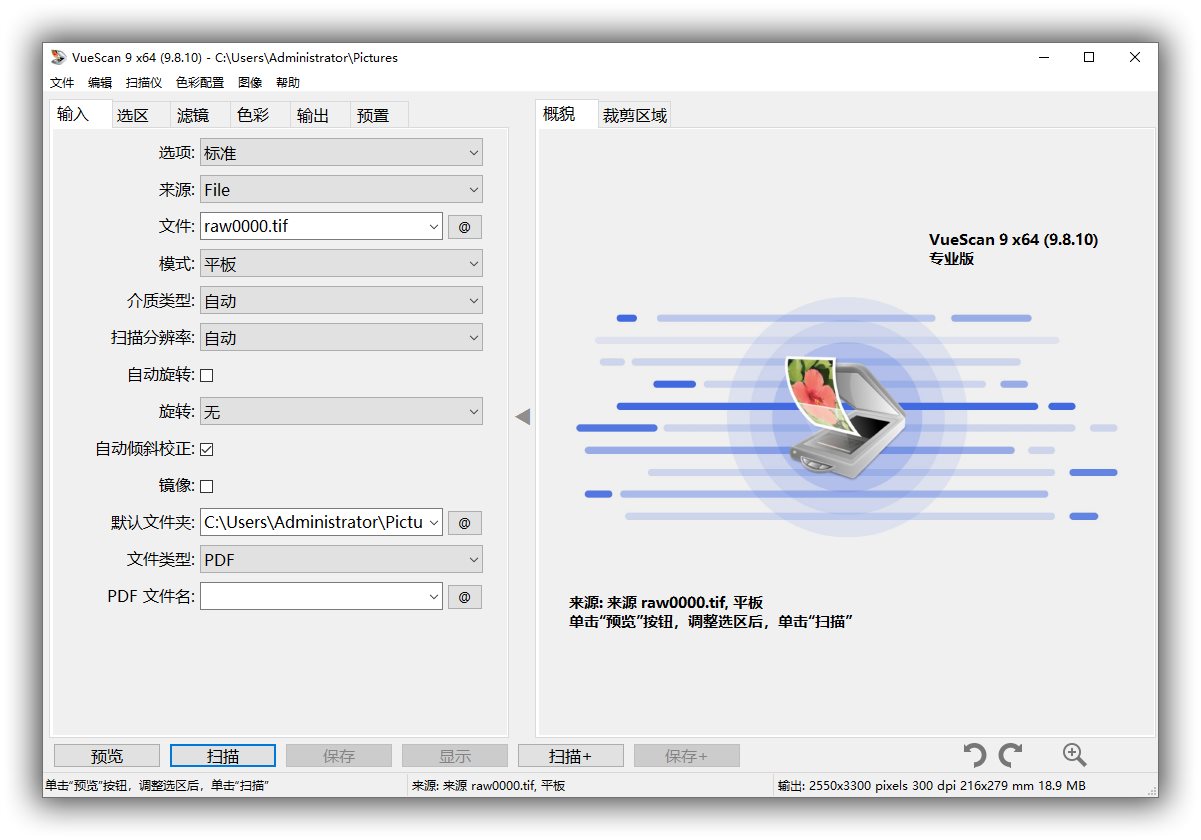Open the 扫描仪 menu
This screenshot has height=840, width=1201.
tap(144, 83)
